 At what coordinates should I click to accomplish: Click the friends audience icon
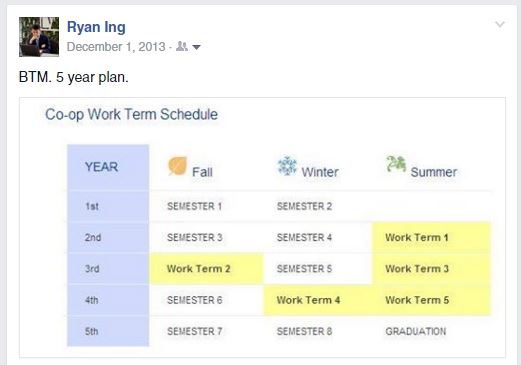click(182, 46)
